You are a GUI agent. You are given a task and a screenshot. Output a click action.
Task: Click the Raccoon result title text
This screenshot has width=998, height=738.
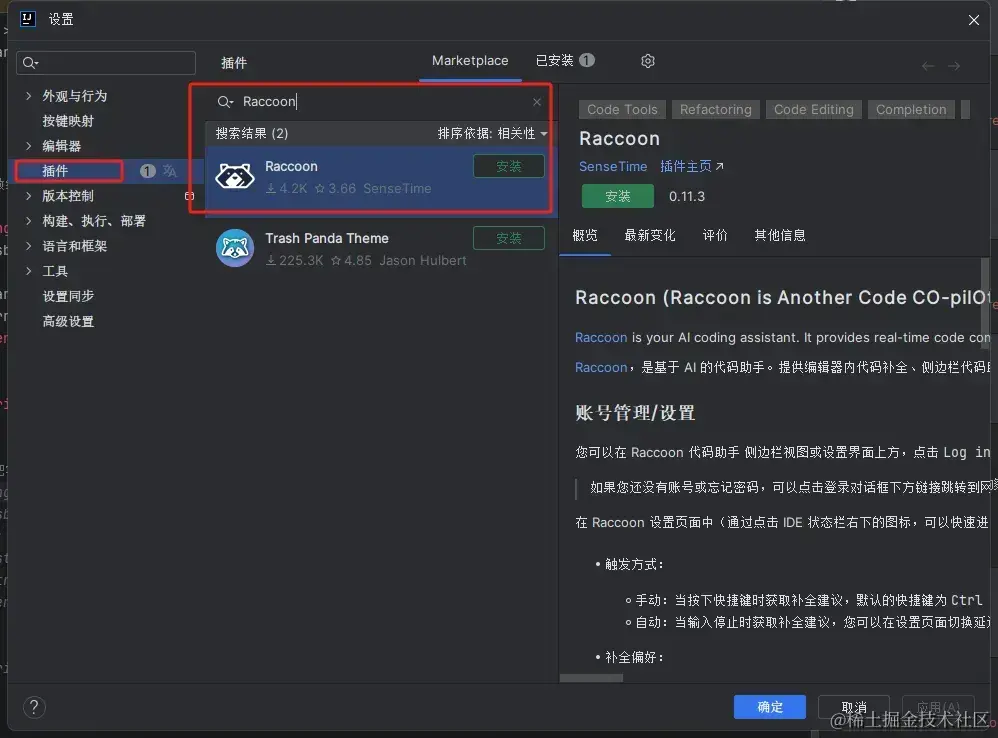[291, 167]
